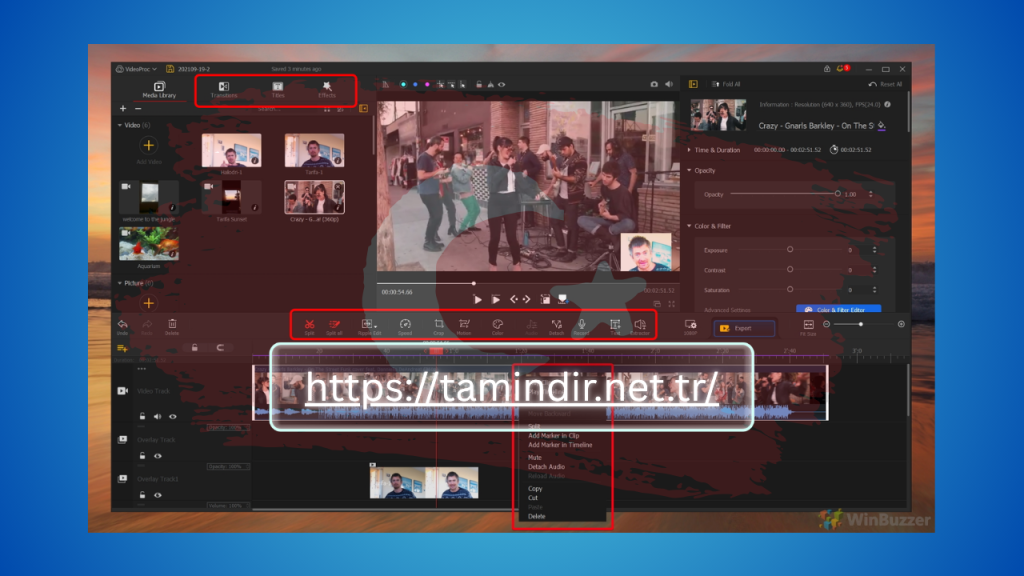Toggle the preview toolbar lock icon
1024x576 pixels.
479,84
